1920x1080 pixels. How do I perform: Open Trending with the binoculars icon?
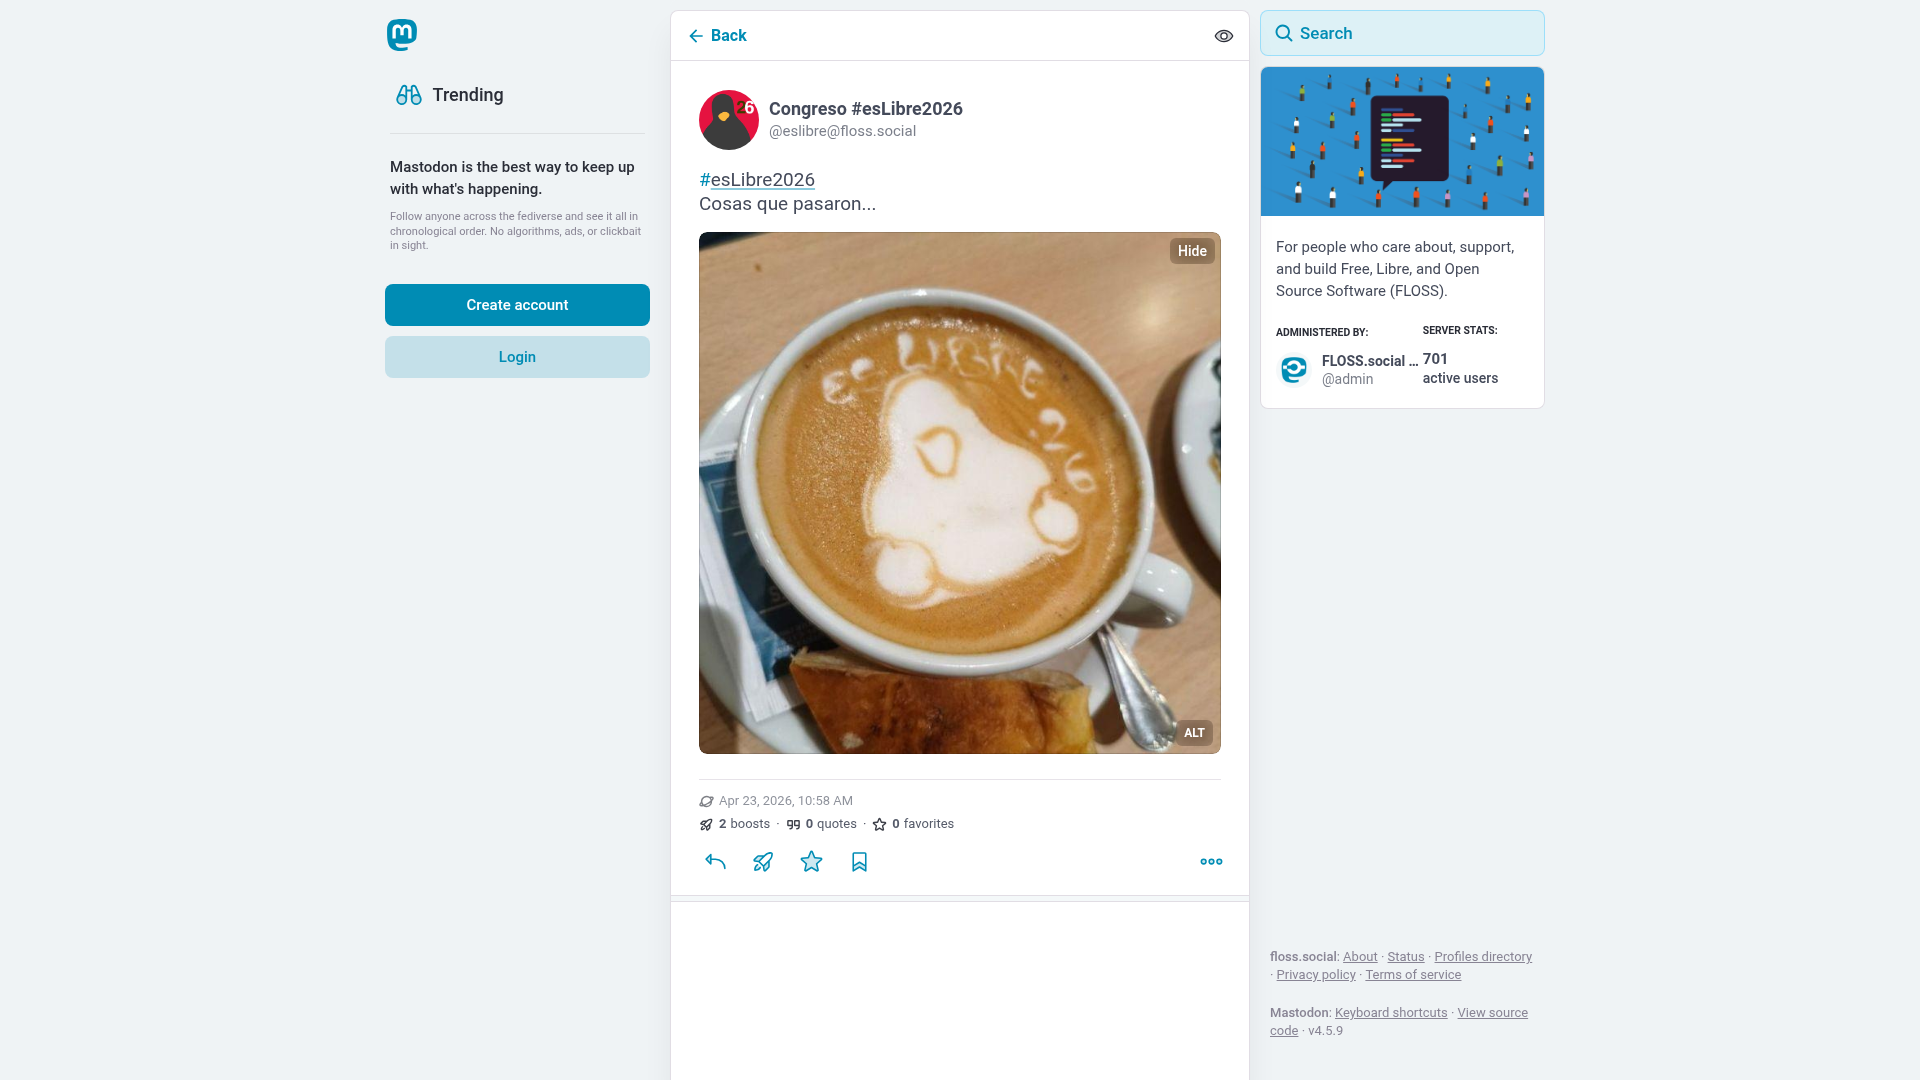tap(409, 95)
